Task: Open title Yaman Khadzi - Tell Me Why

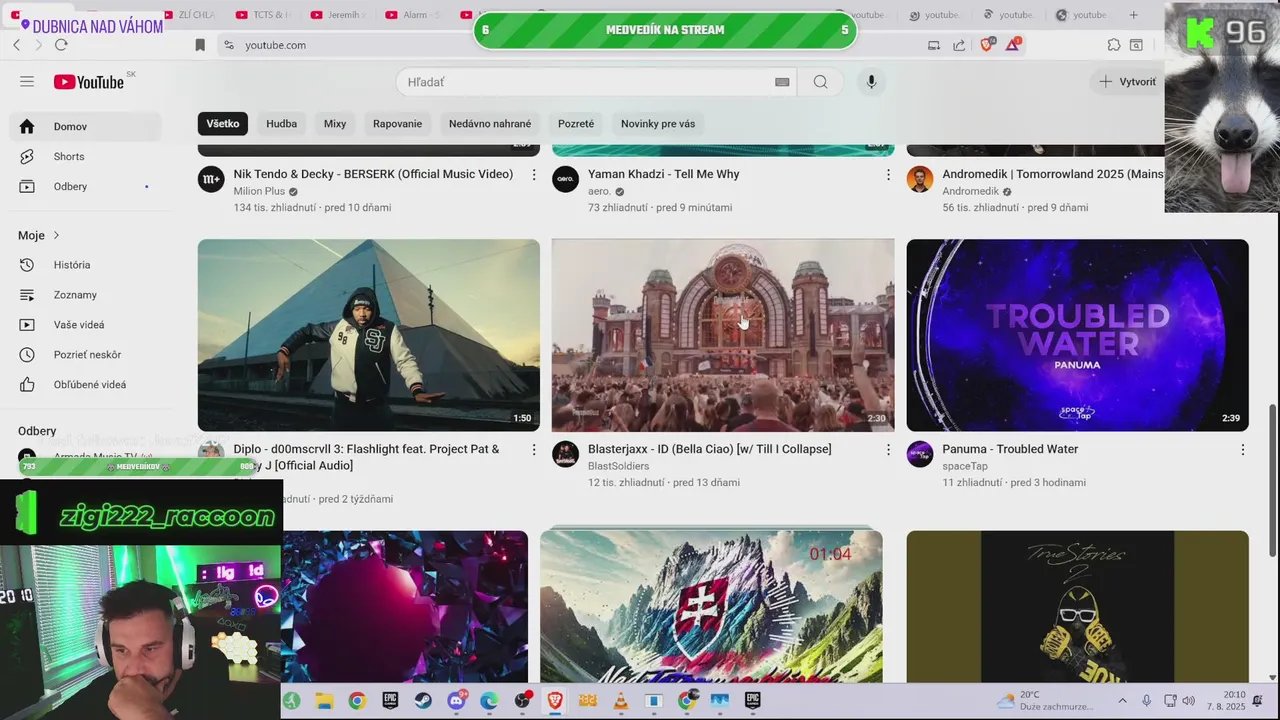Action: pos(664,174)
